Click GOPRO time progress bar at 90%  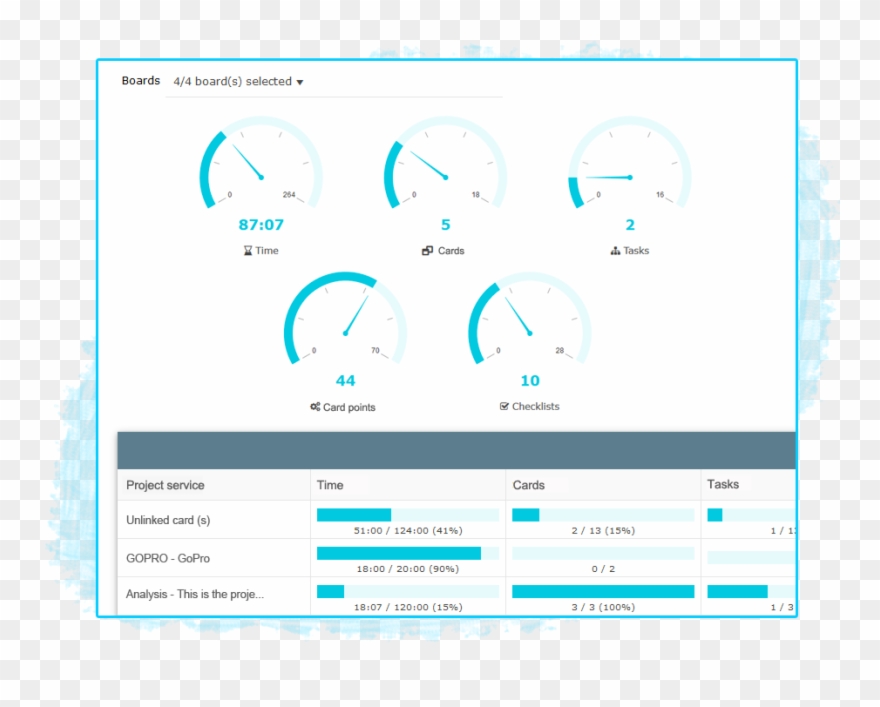point(407,553)
